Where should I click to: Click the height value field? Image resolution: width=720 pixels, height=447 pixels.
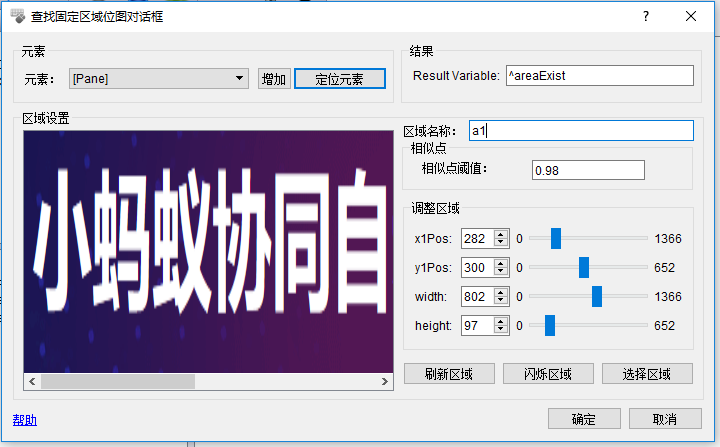[x=478, y=325]
